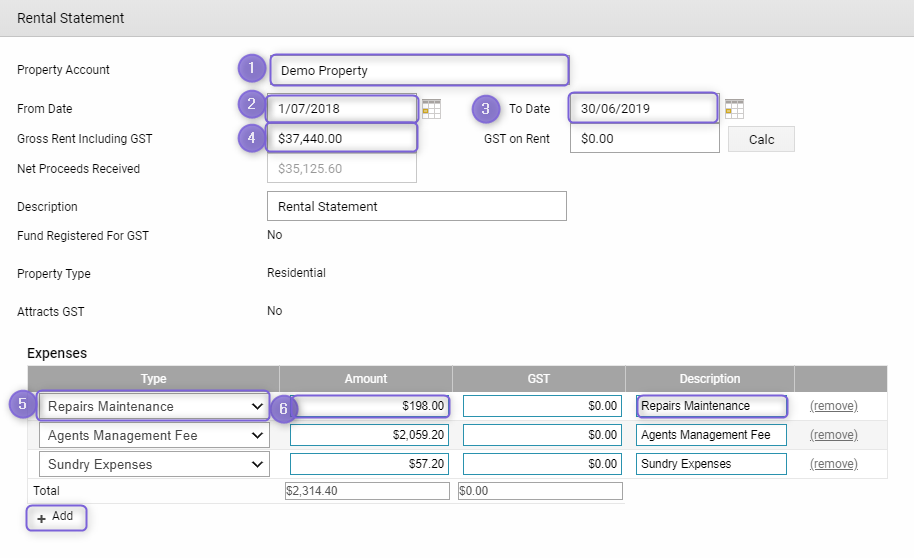Remove the Repairs Maintenance expense row

(834, 406)
